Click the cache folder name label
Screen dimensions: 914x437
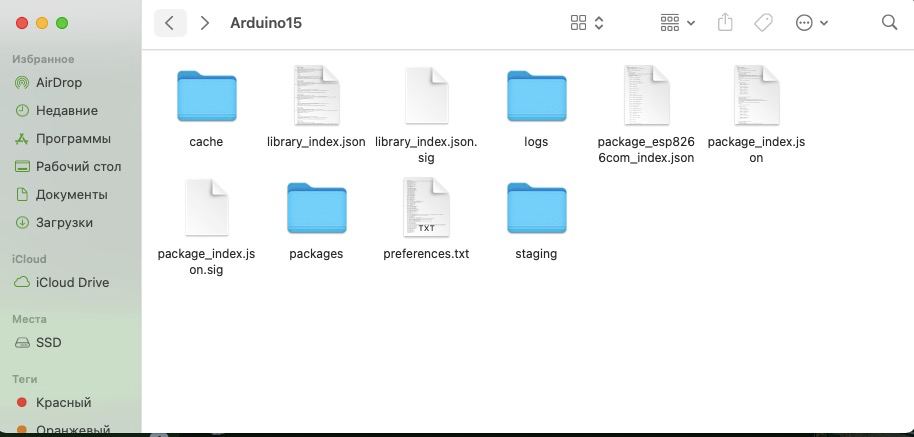click(x=206, y=142)
